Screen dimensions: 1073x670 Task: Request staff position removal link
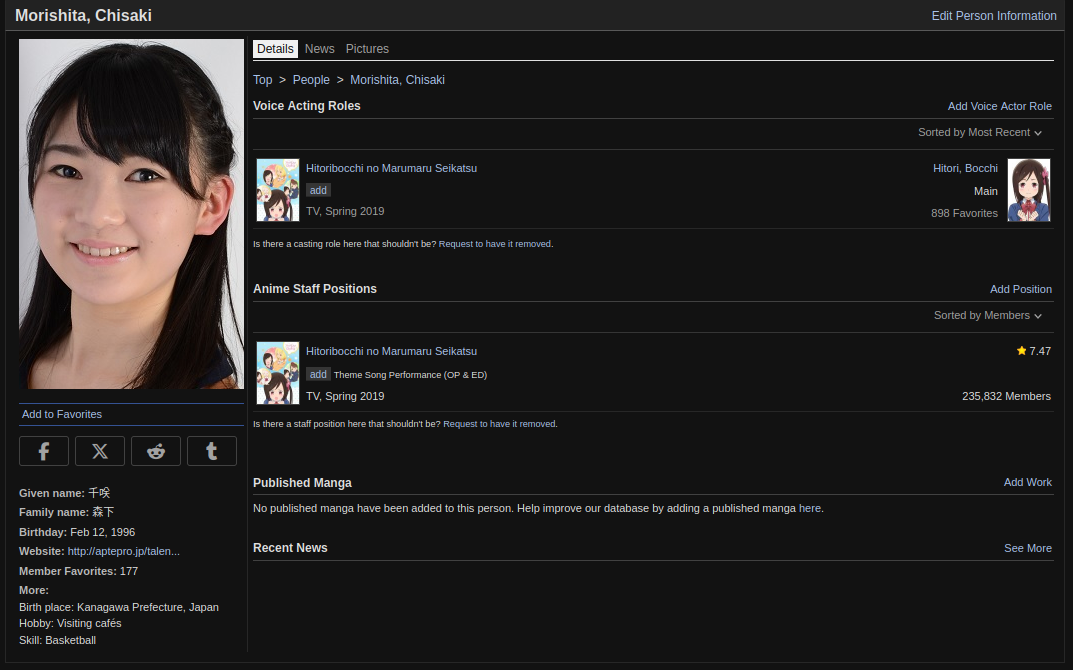click(500, 424)
